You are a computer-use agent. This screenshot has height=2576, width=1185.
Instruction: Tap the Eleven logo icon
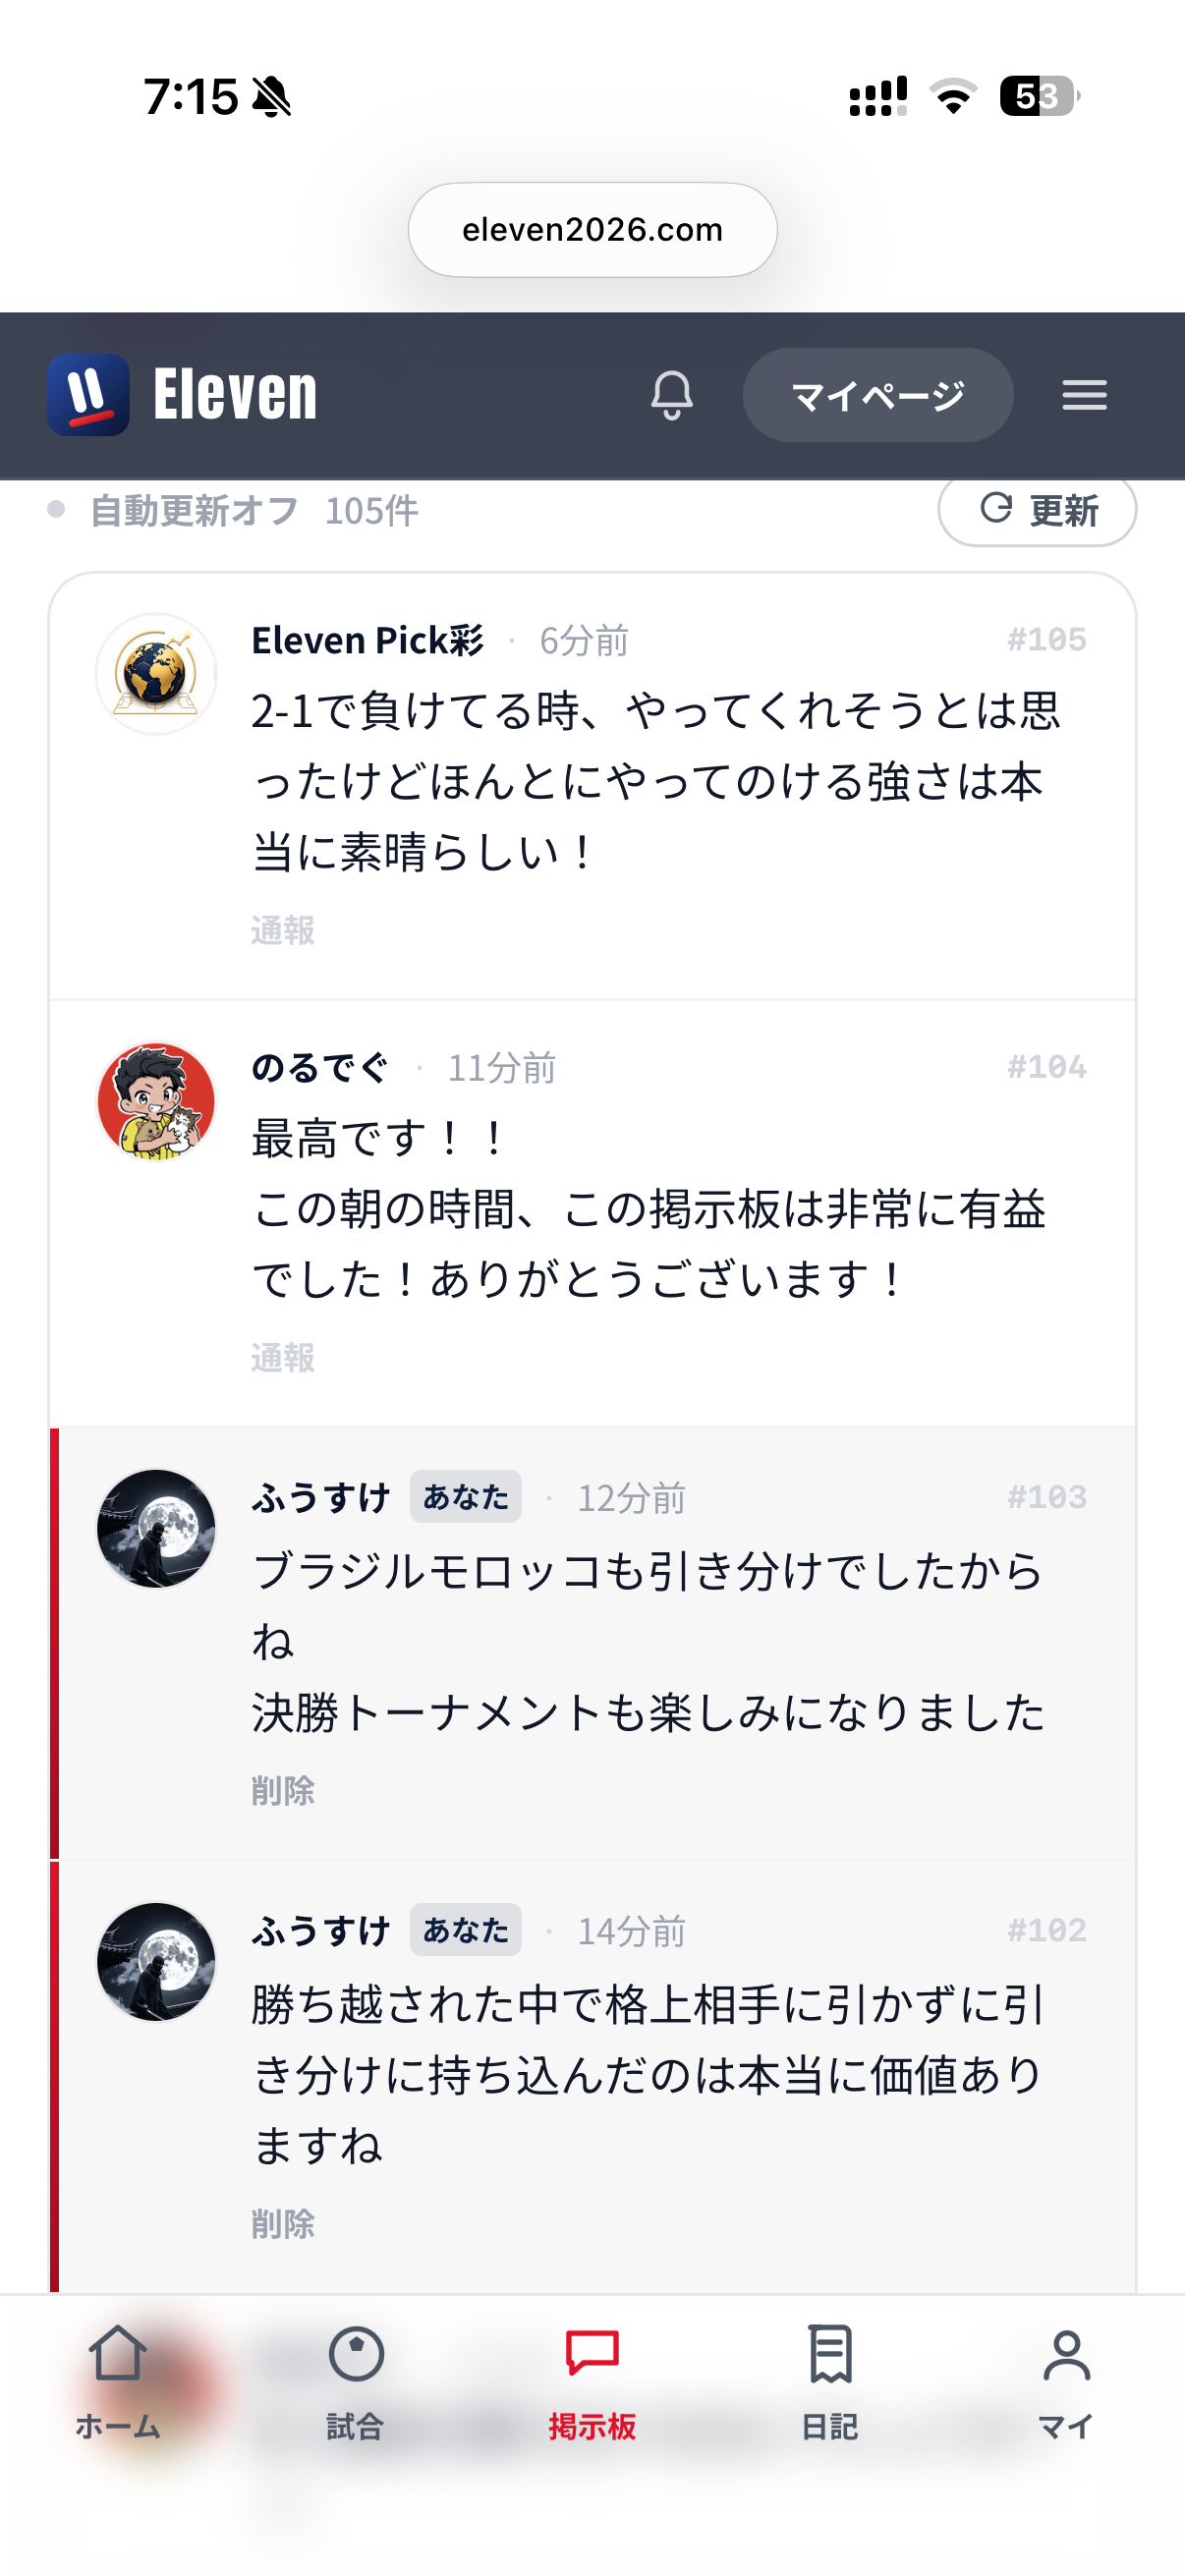89,395
